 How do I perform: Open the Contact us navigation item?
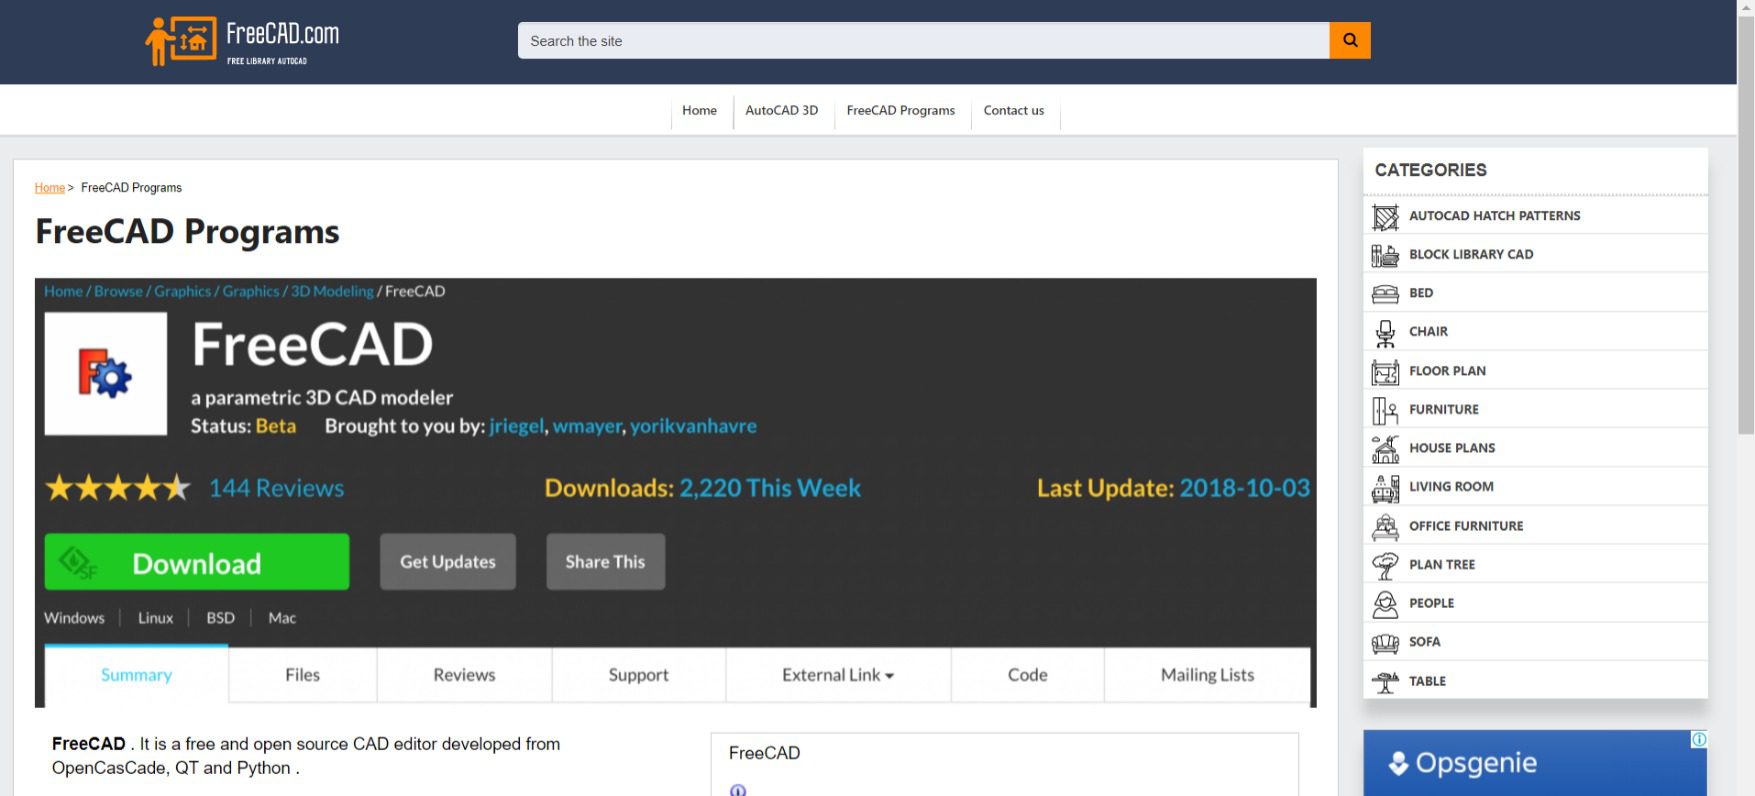(1013, 110)
